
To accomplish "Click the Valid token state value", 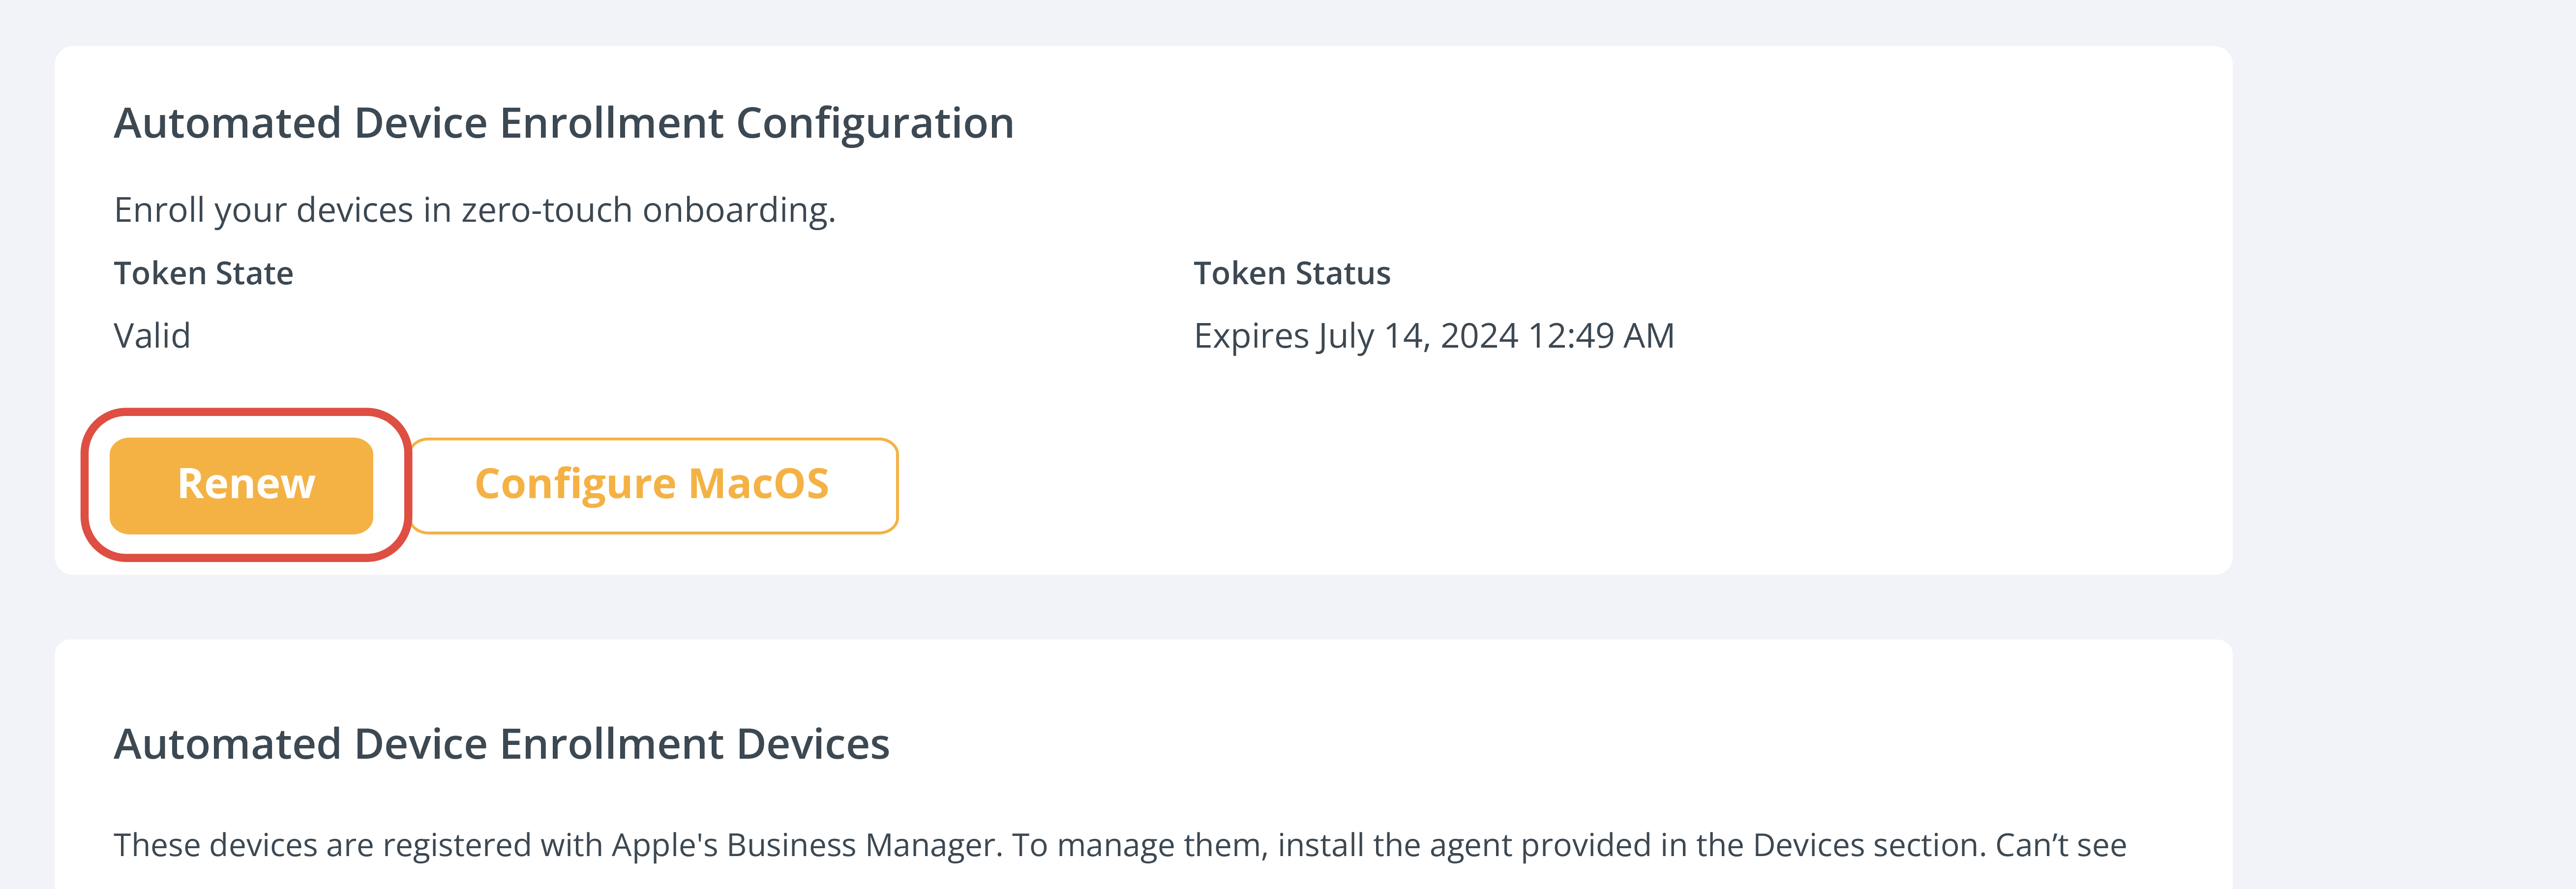I will 152,336.
